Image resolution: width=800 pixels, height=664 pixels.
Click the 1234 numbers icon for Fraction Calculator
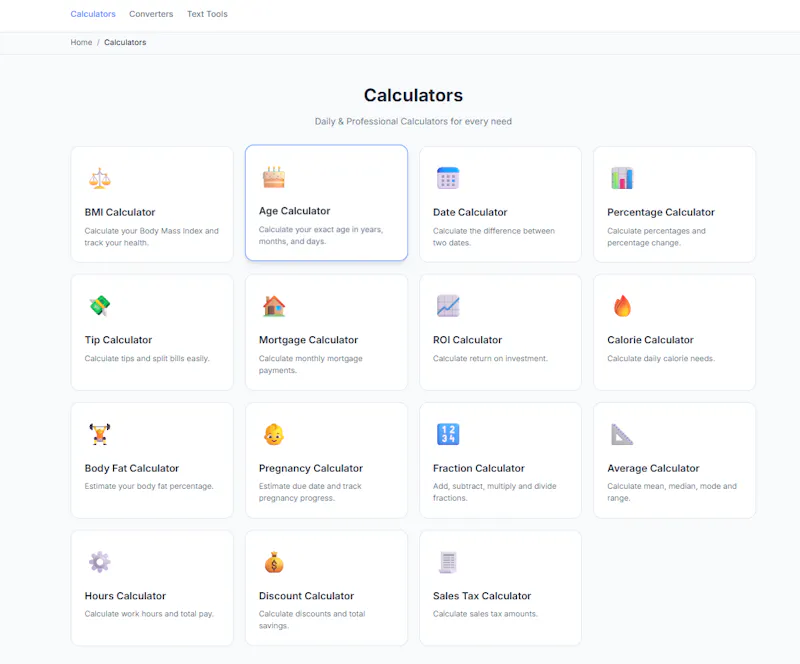point(448,434)
